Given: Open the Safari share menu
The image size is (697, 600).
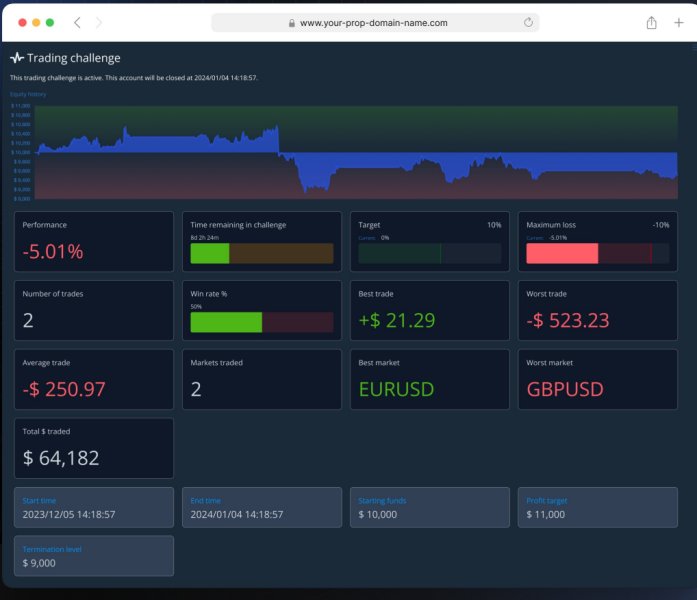Looking at the screenshot, I should coord(651,22).
